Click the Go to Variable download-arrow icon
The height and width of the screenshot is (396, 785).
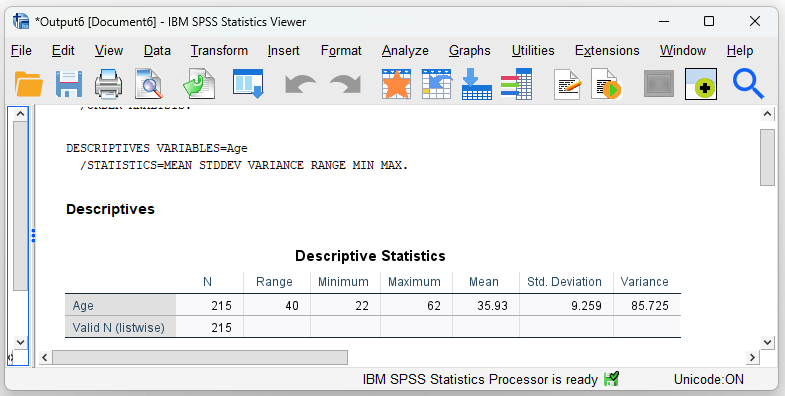(477, 84)
